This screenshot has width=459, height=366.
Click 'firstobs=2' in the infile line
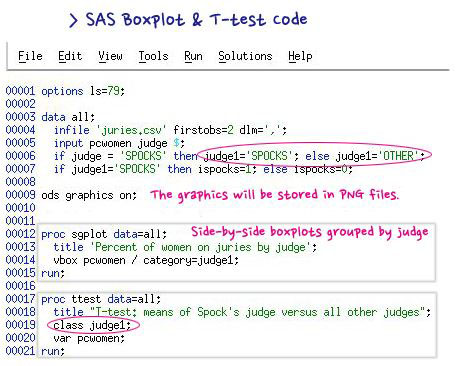[x=203, y=130]
